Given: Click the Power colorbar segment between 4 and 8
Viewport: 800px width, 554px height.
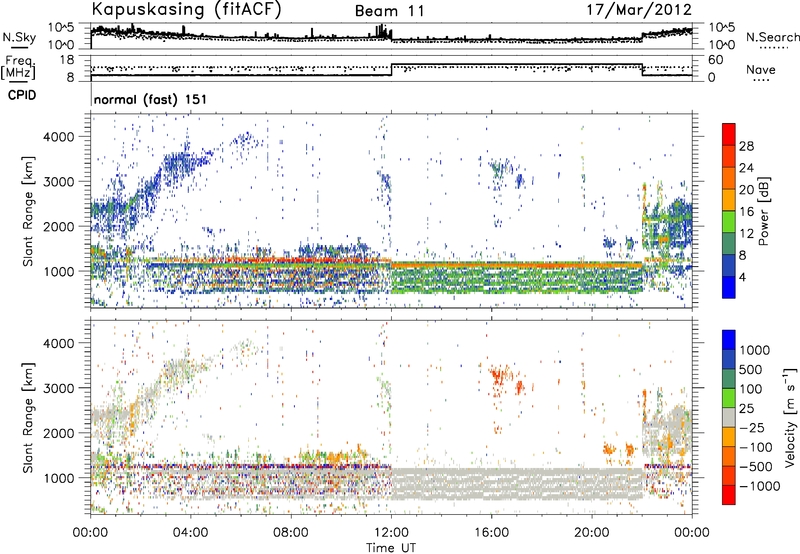Looking at the screenshot, I should tap(729, 265).
